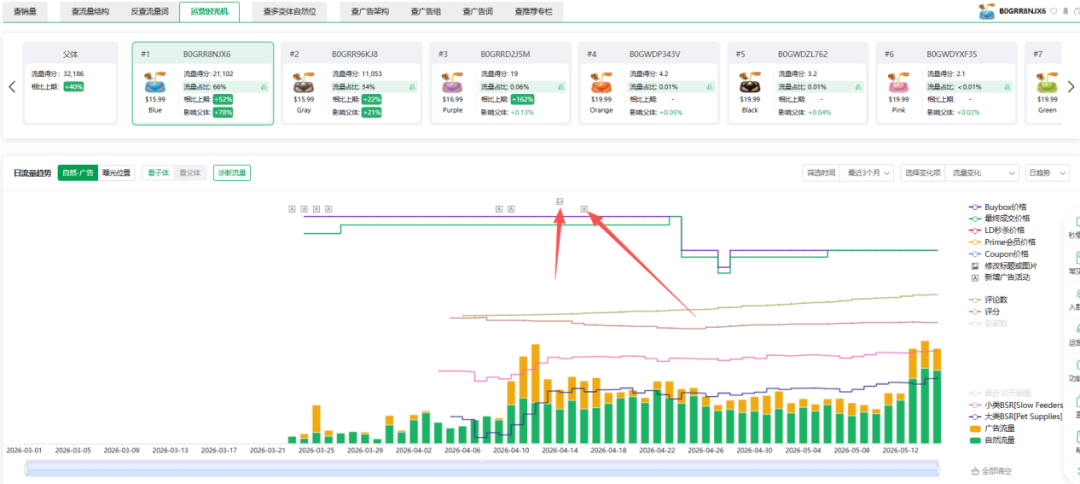Screen dimensions: 1080x484
Task: Click the Blue product thumbnail in card #1
Action: pos(155,84)
